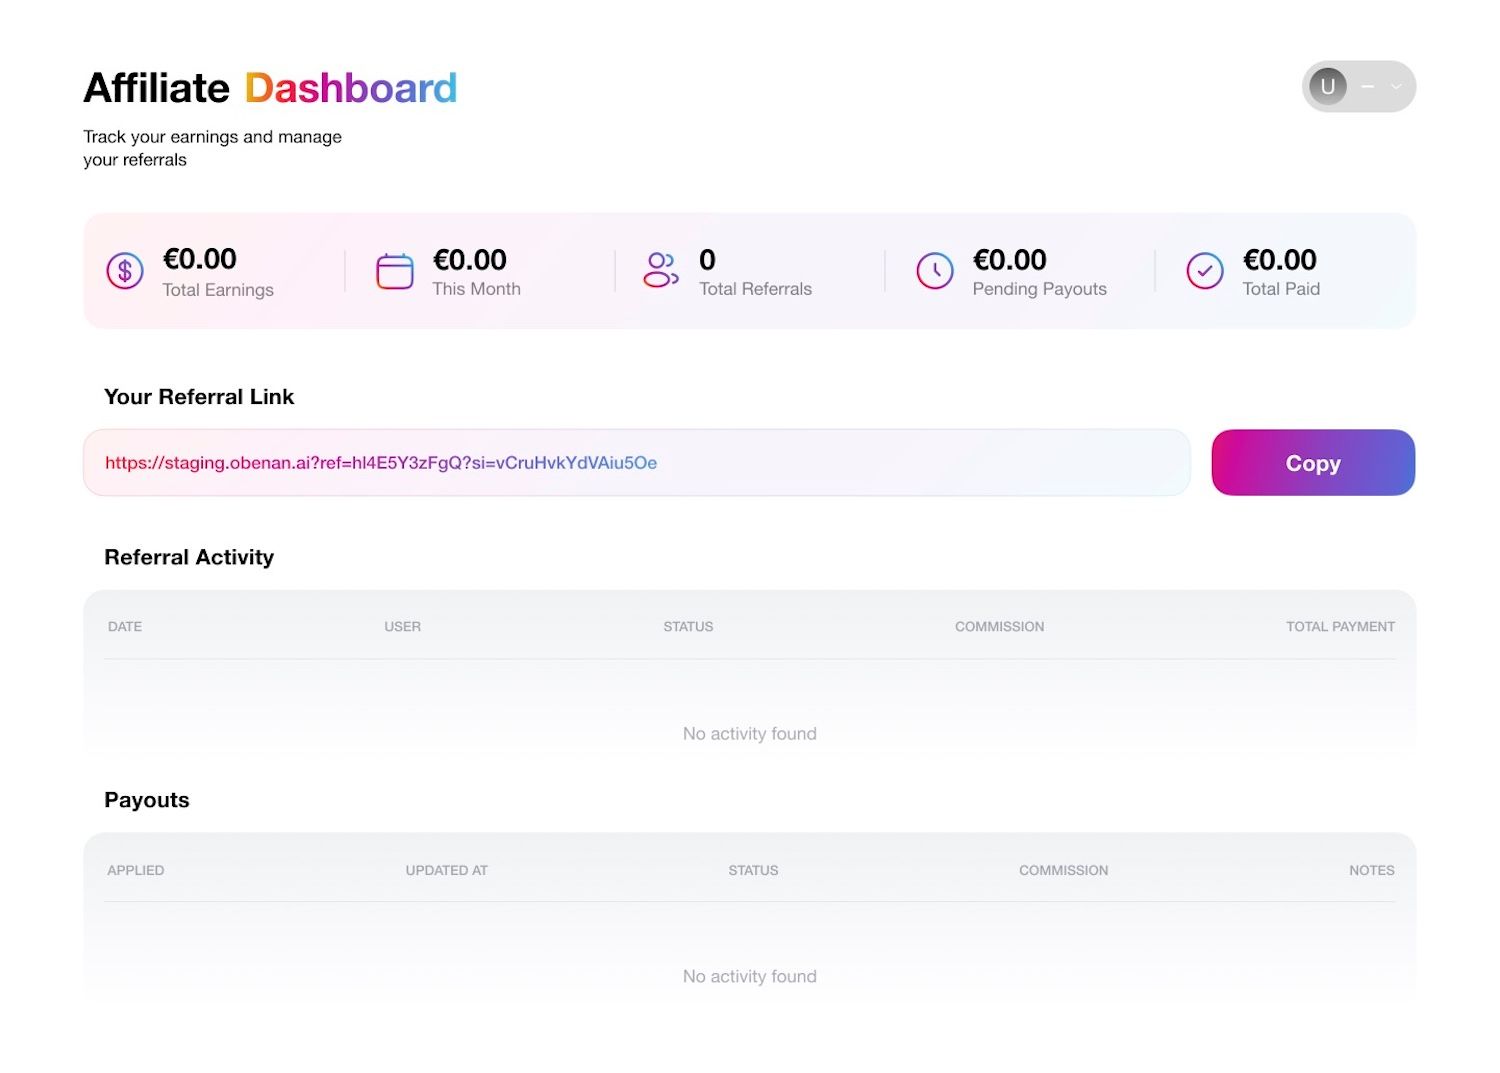Click Referral Activity STATUS column header
This screenshot has height=1073, width=1500.
tap(688, 627)
